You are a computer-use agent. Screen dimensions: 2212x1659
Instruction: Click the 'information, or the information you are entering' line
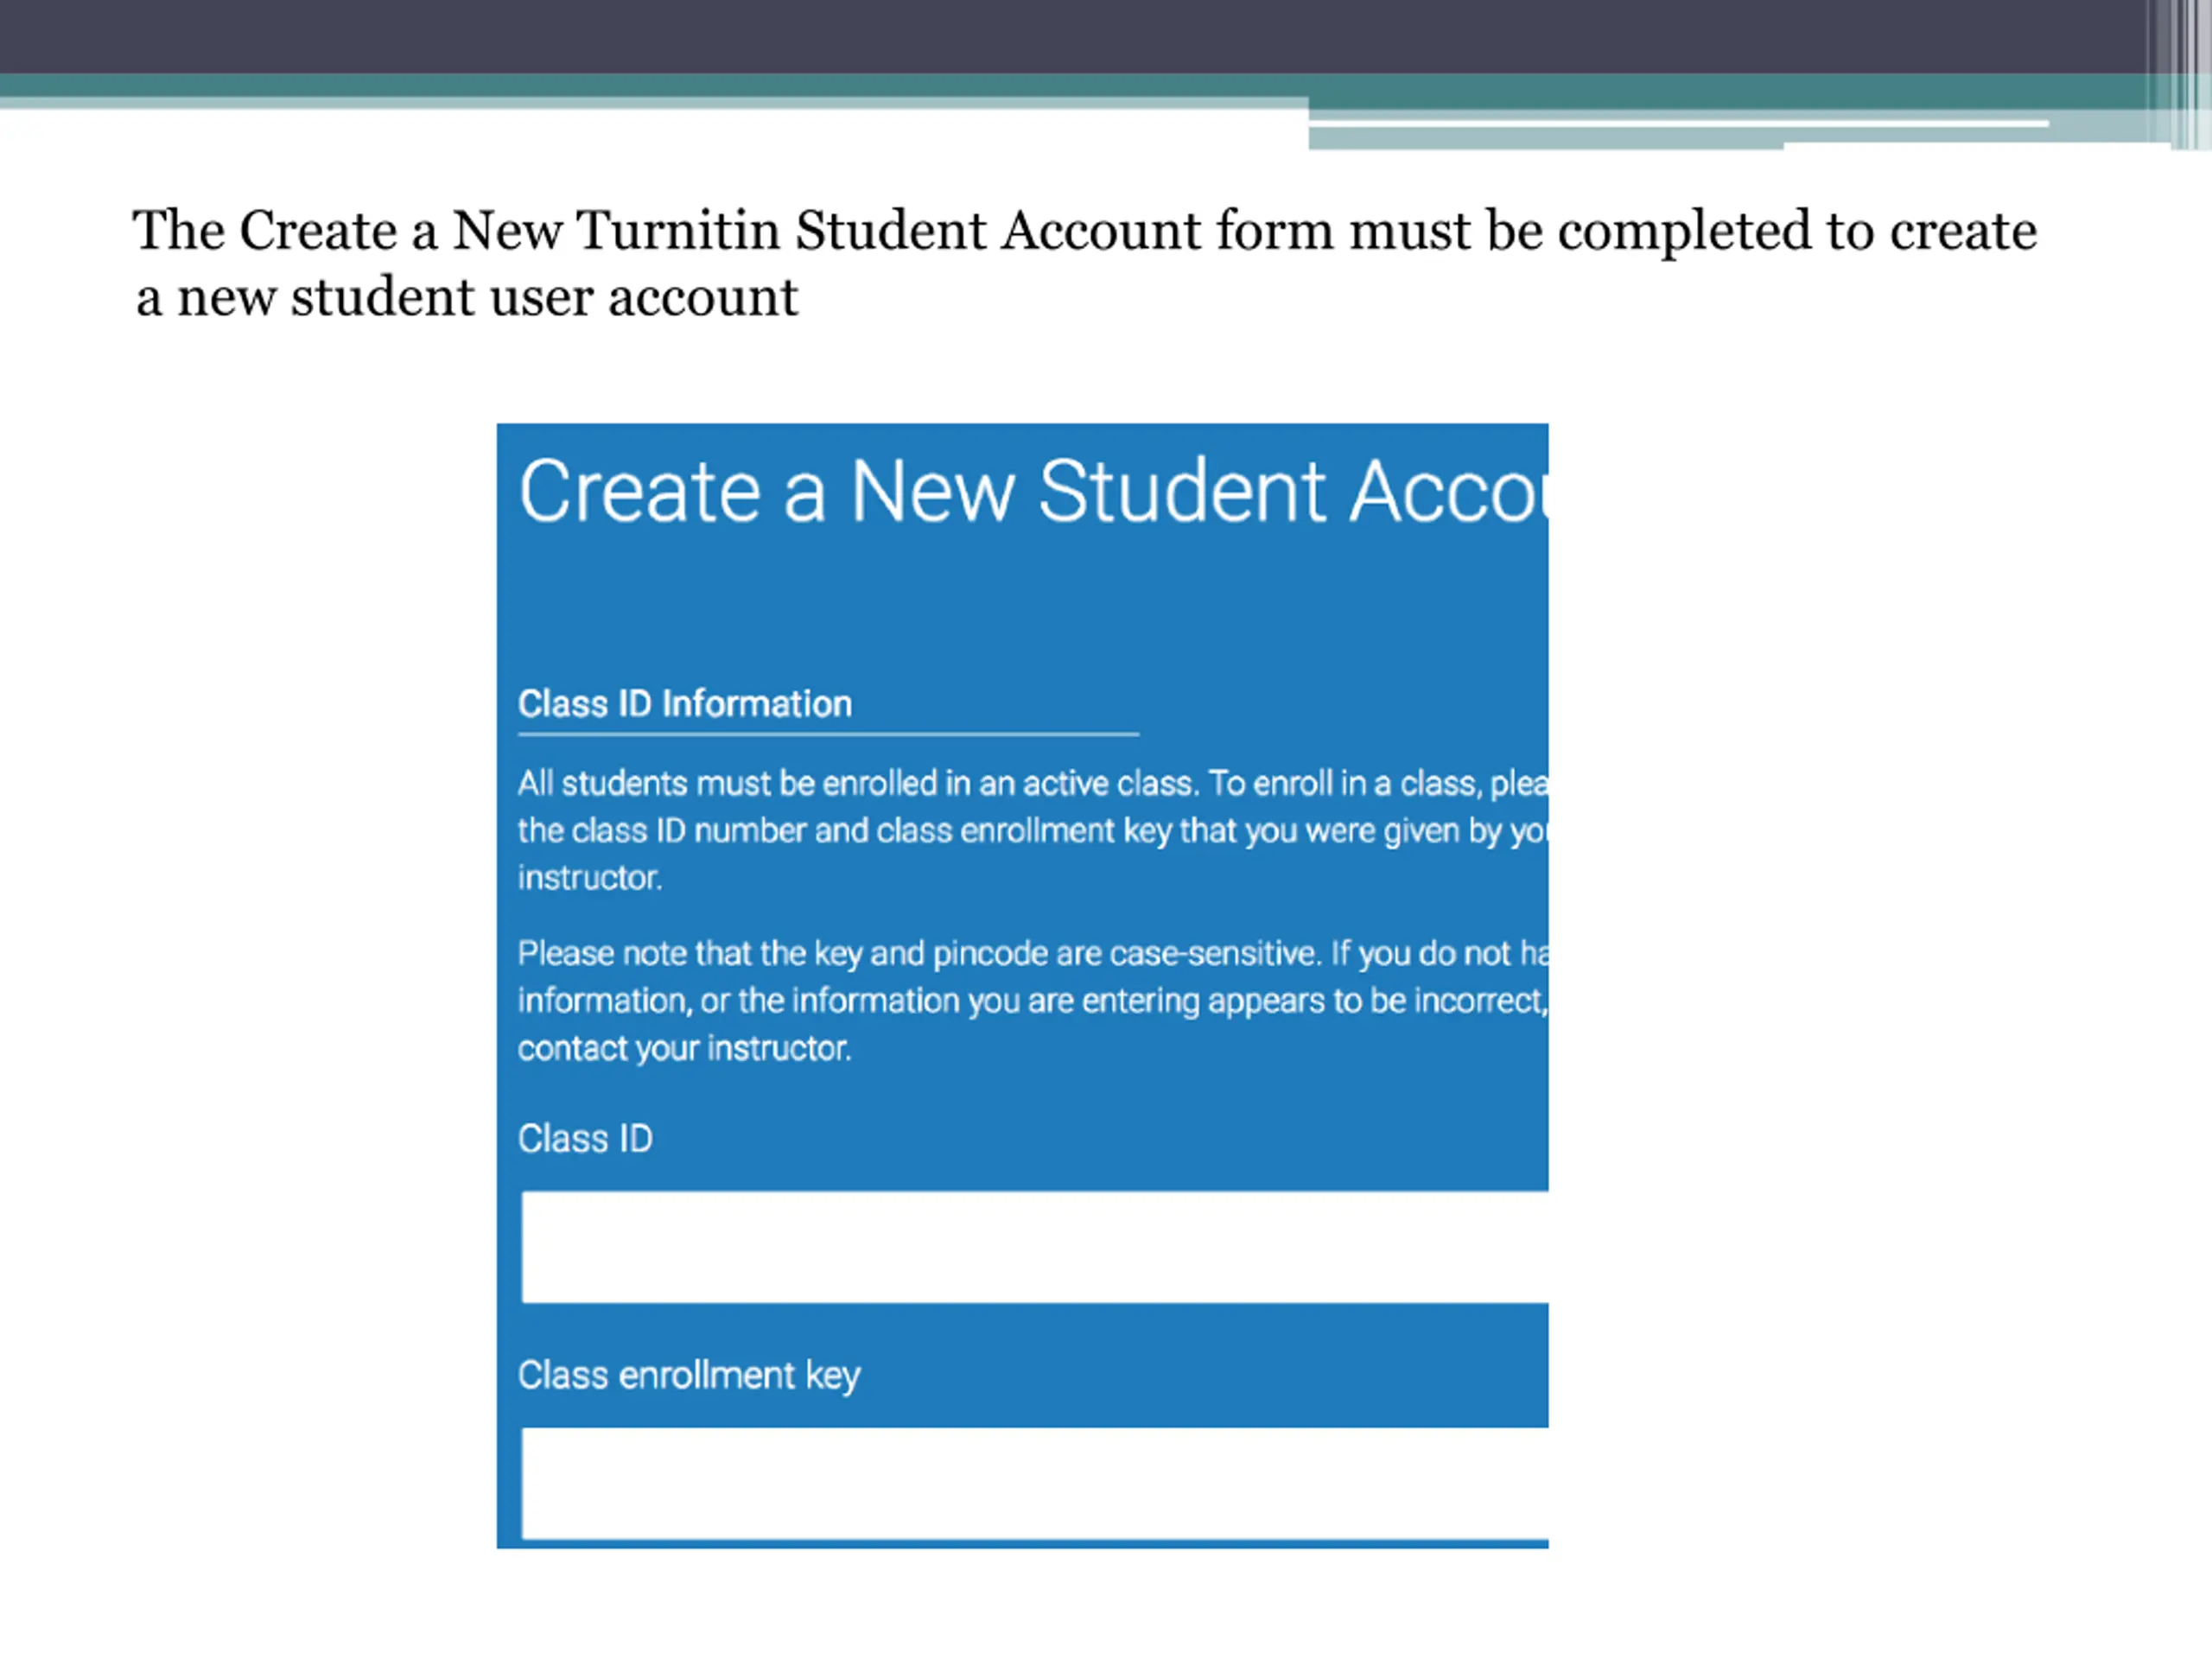point(1033,1001)
